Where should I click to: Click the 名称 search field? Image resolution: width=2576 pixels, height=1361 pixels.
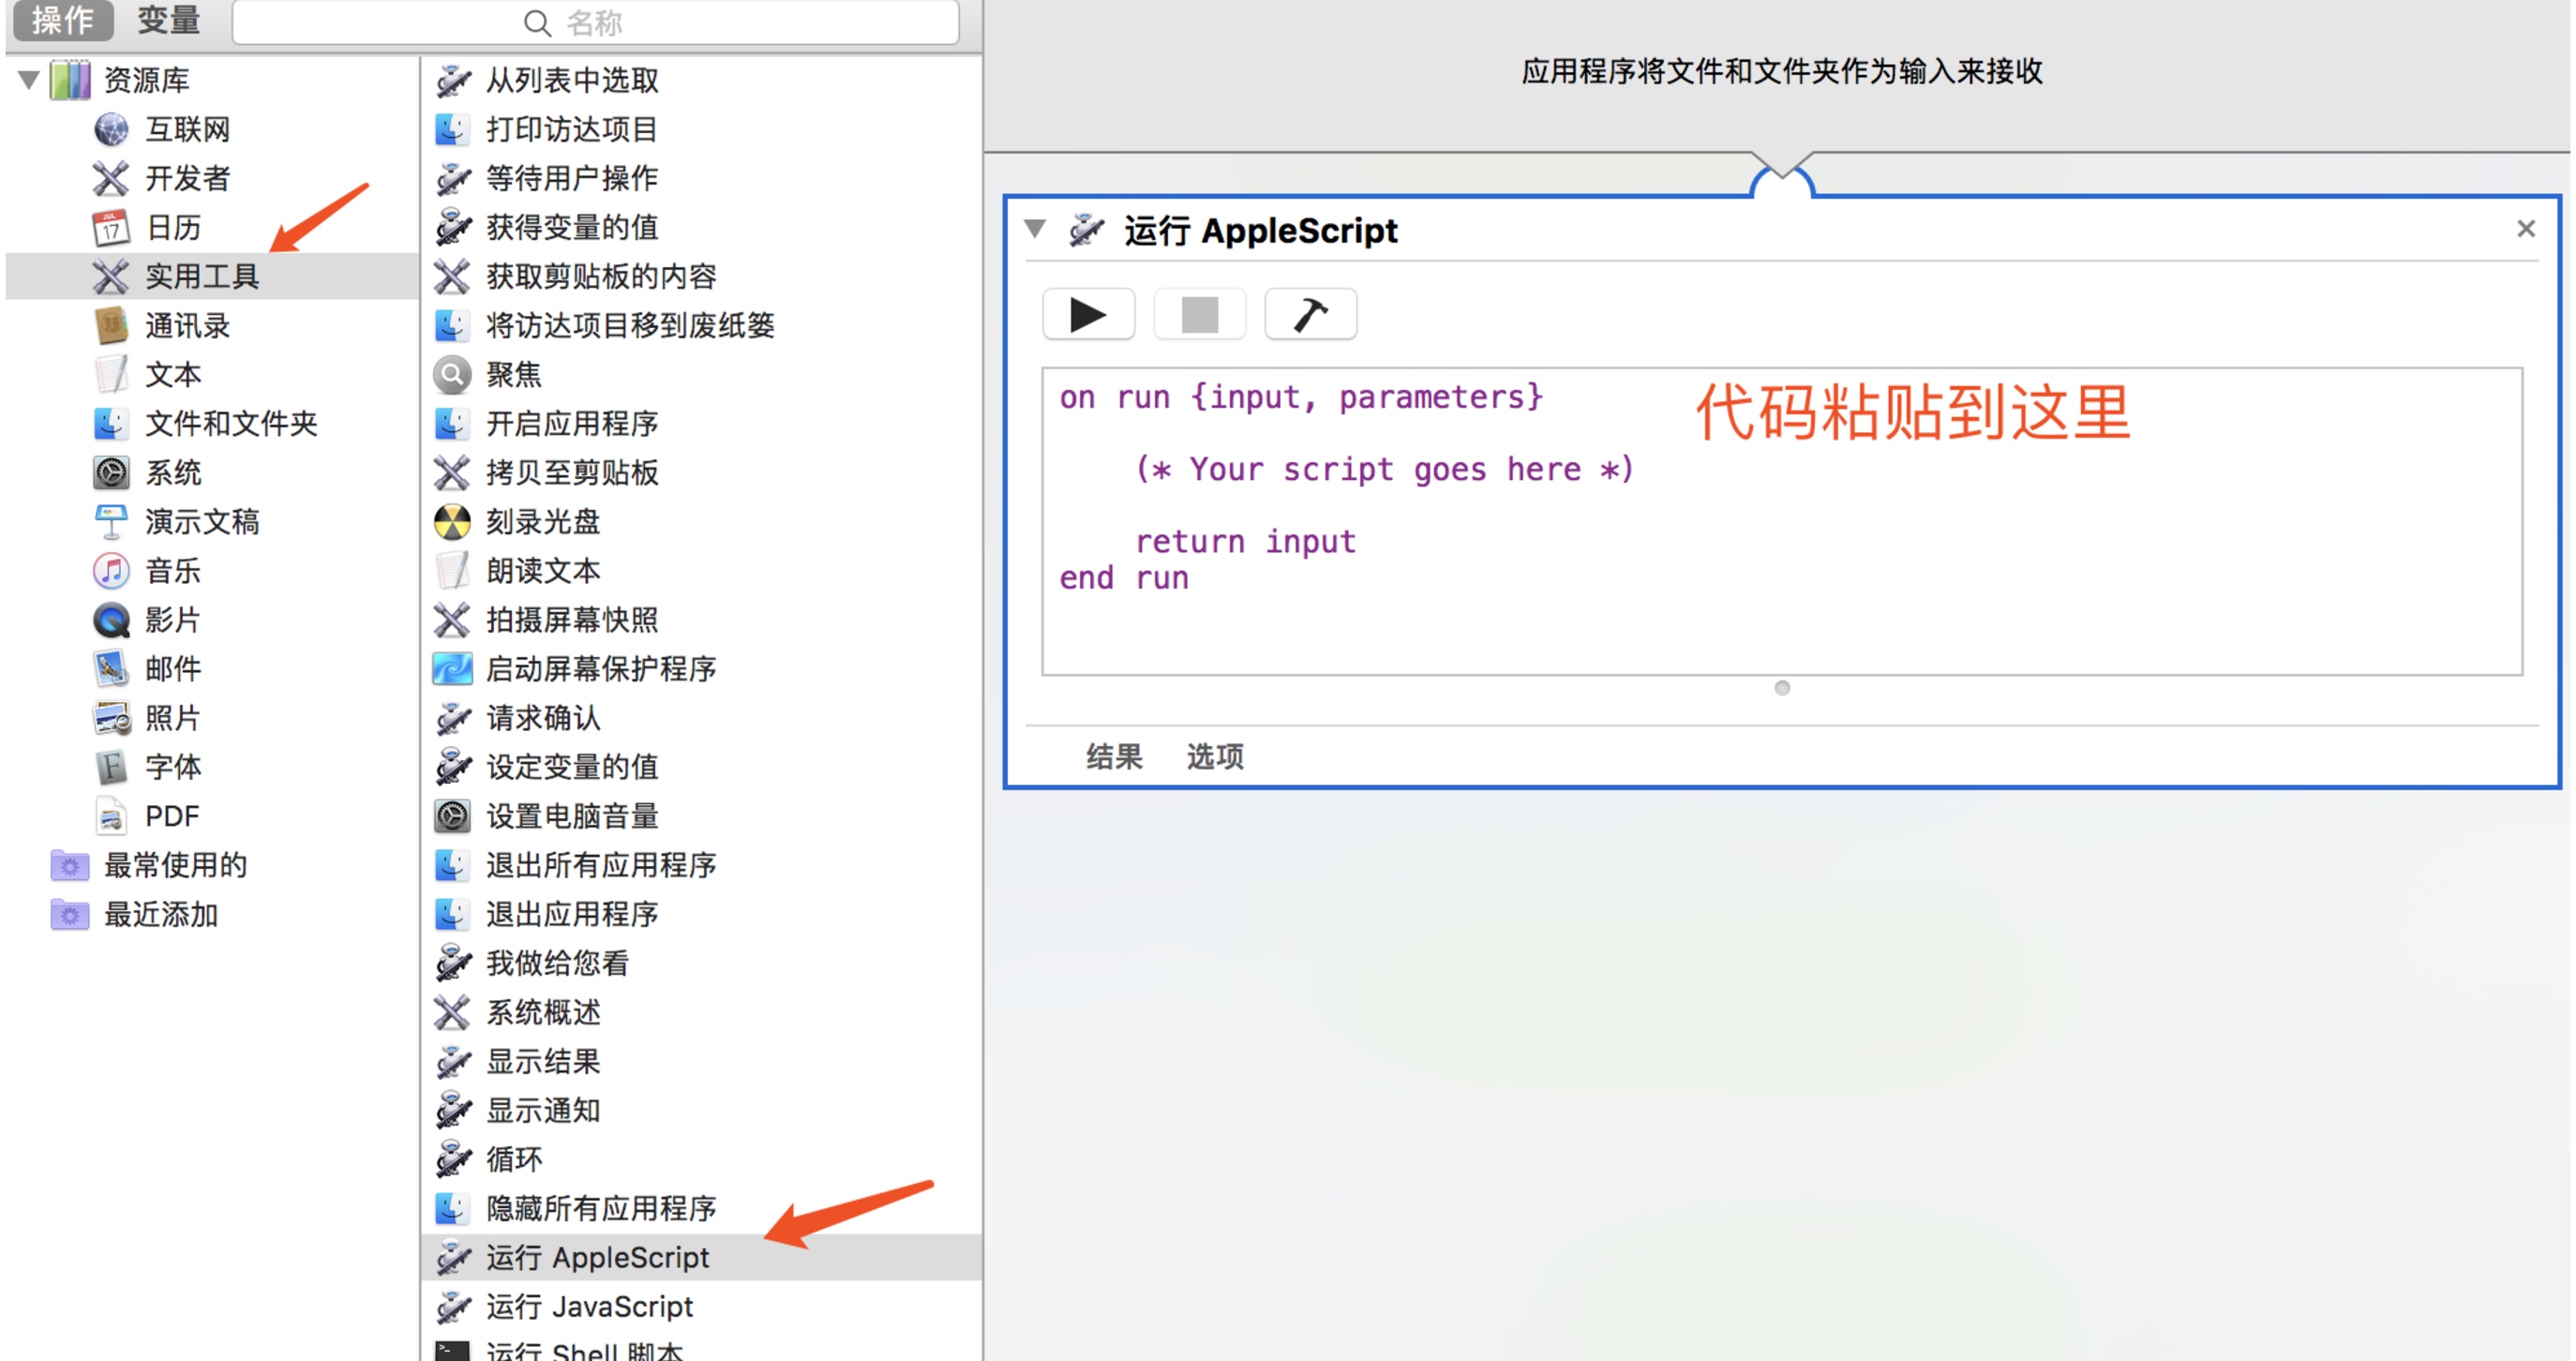pos(596,22)
